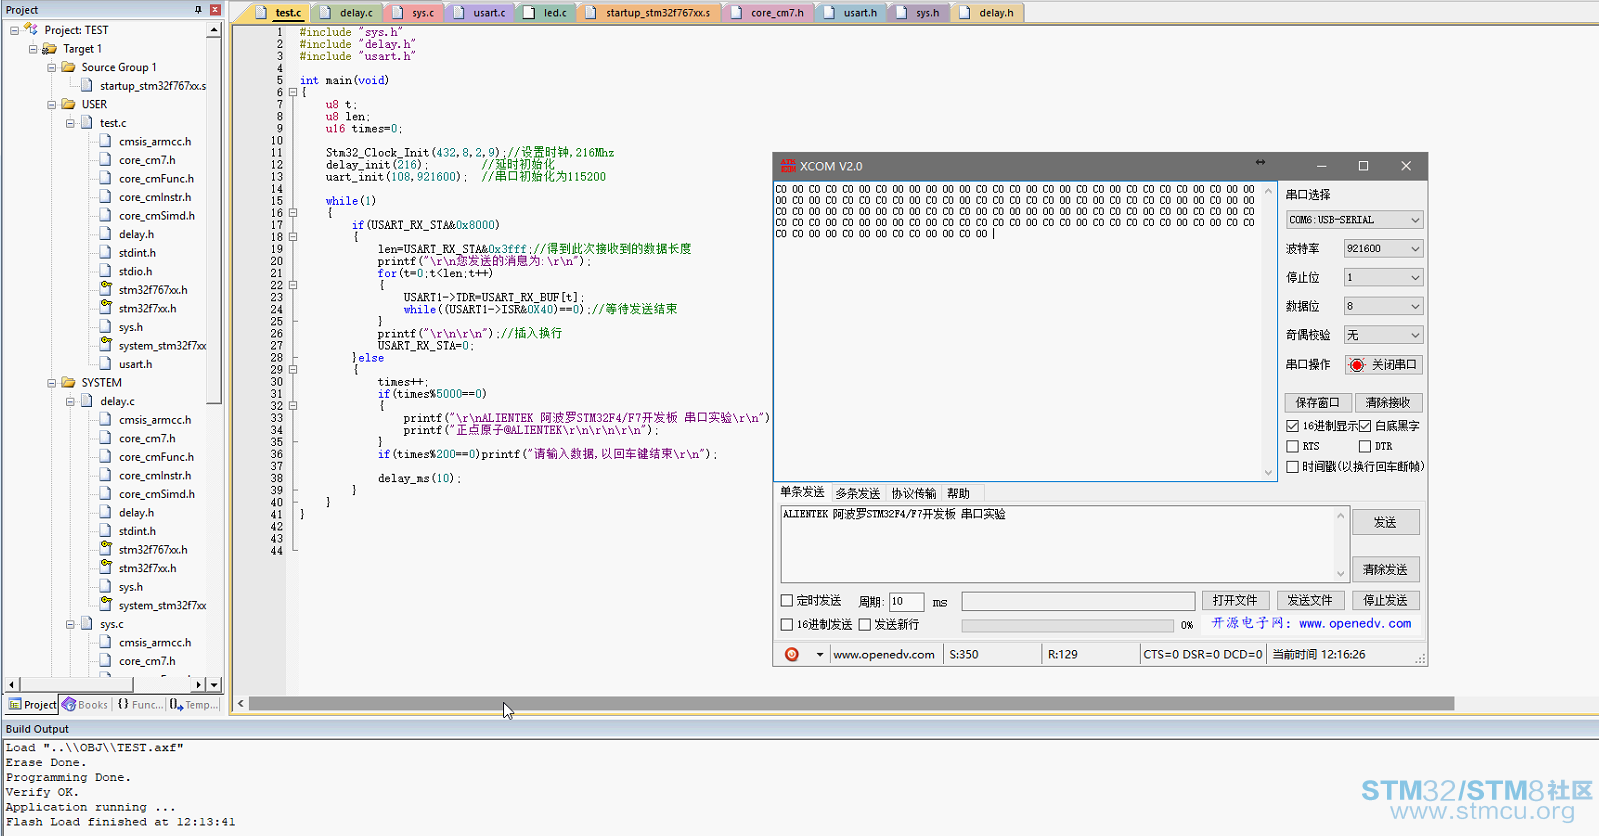Enable the 定时发送 checkbox
Image resolution: width=1599 pixels, height=836 pixels.
(x=787, y=601)
